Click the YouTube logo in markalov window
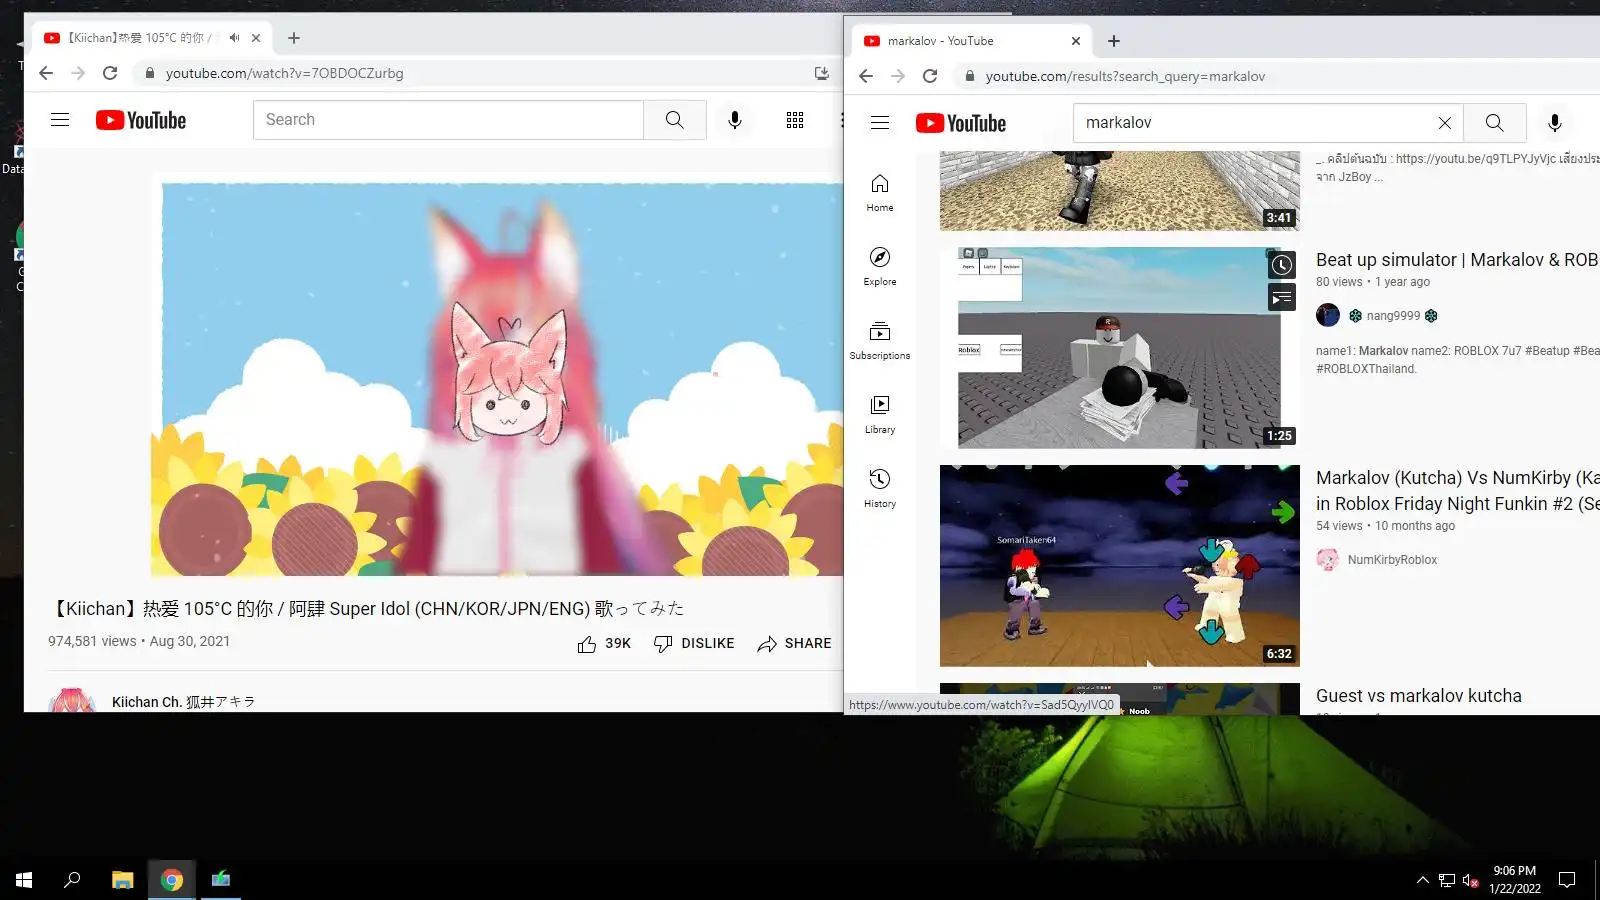The image size is (1600, 900). (961, 123)
